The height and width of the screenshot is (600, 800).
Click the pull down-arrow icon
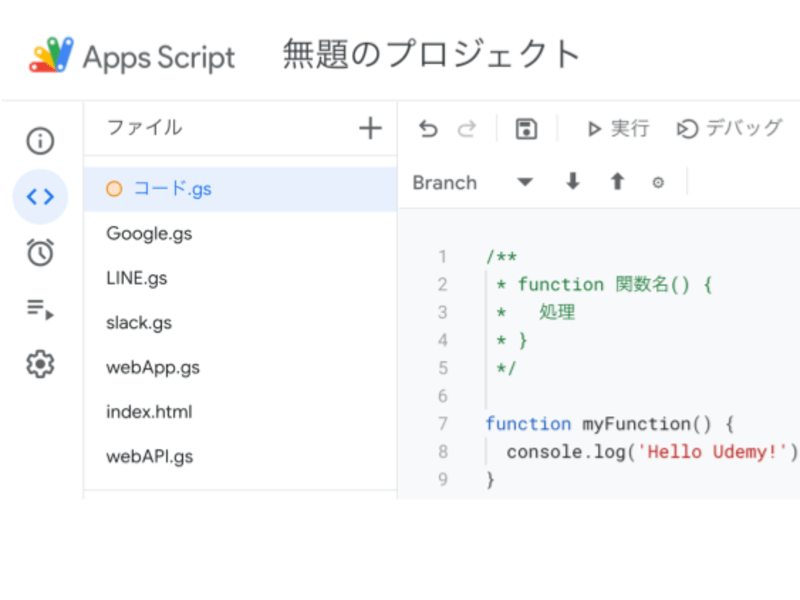point(573,182)
